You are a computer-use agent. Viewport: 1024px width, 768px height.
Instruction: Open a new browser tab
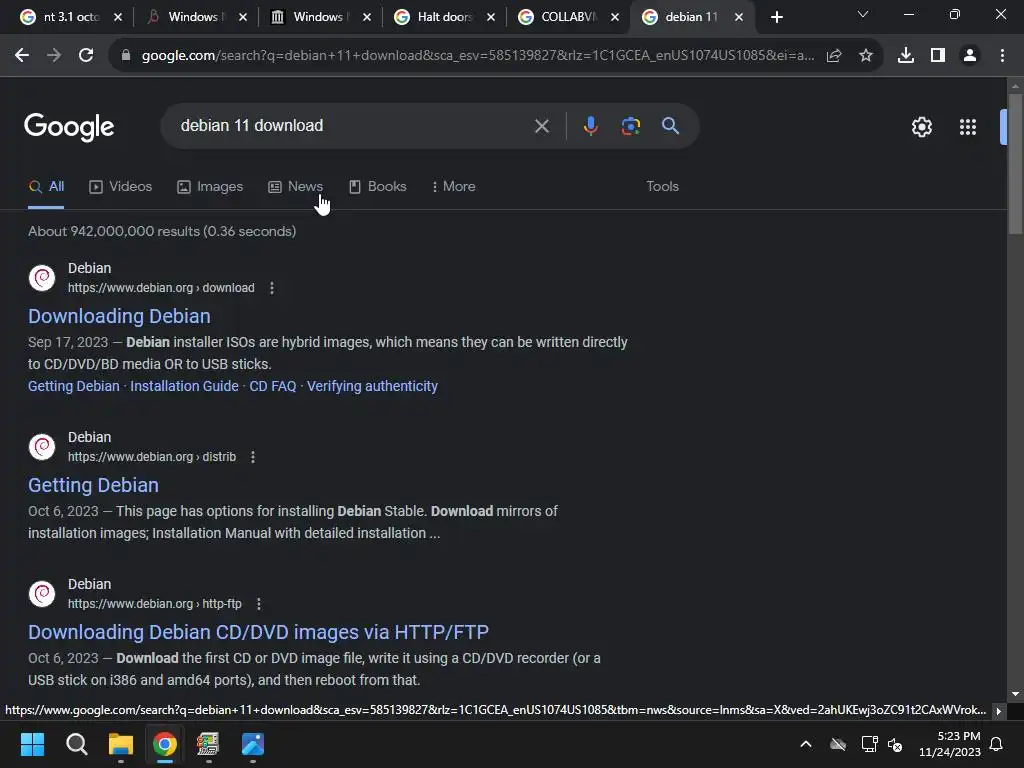coord(776,17)
